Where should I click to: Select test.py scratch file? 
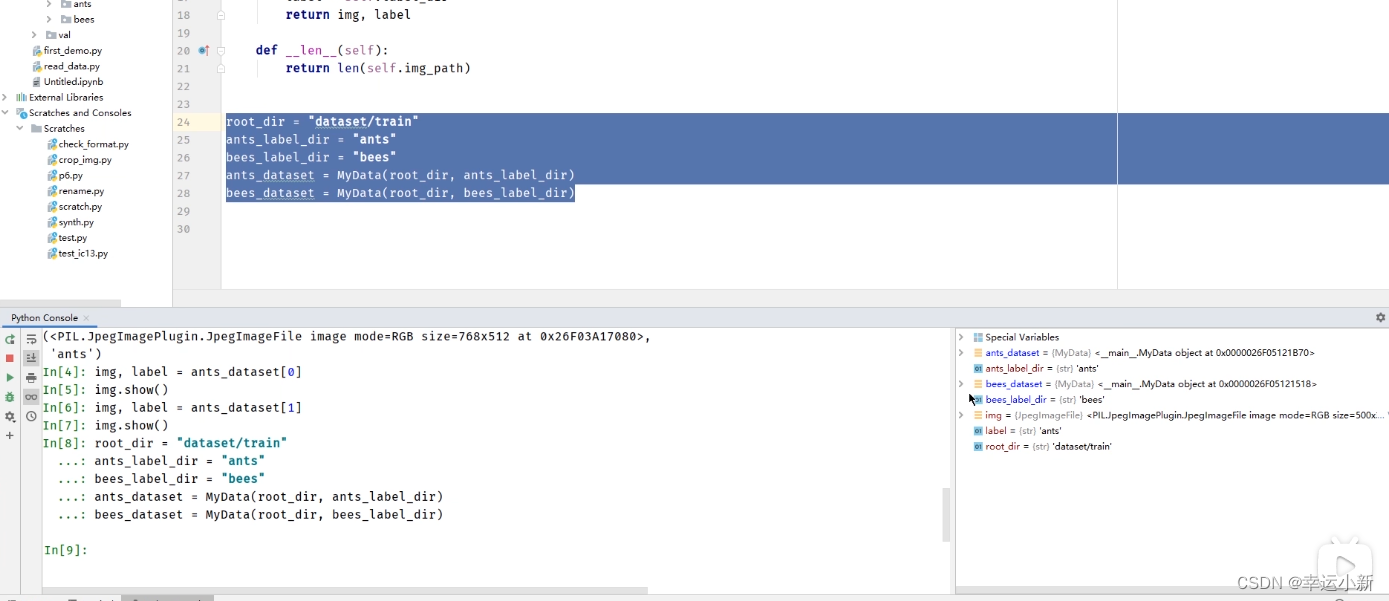coord(66,238)
